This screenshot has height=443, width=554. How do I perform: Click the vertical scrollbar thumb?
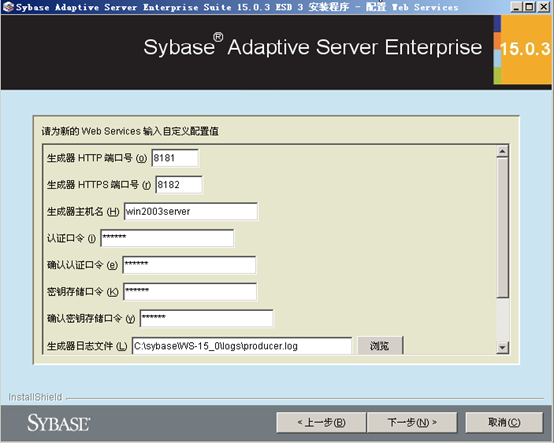coord(502,228)
